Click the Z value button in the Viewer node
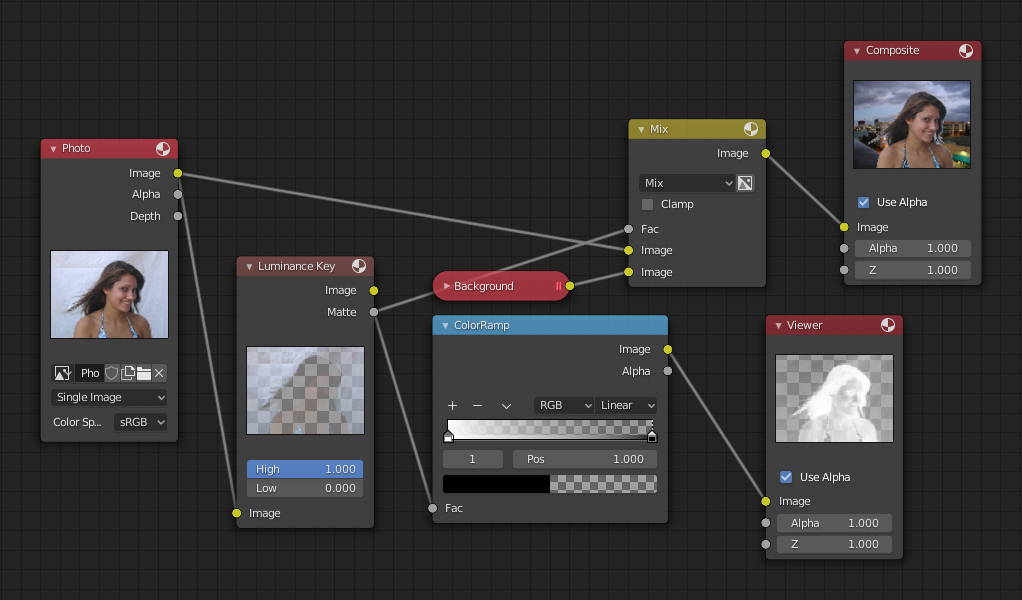 pos(834,544)
